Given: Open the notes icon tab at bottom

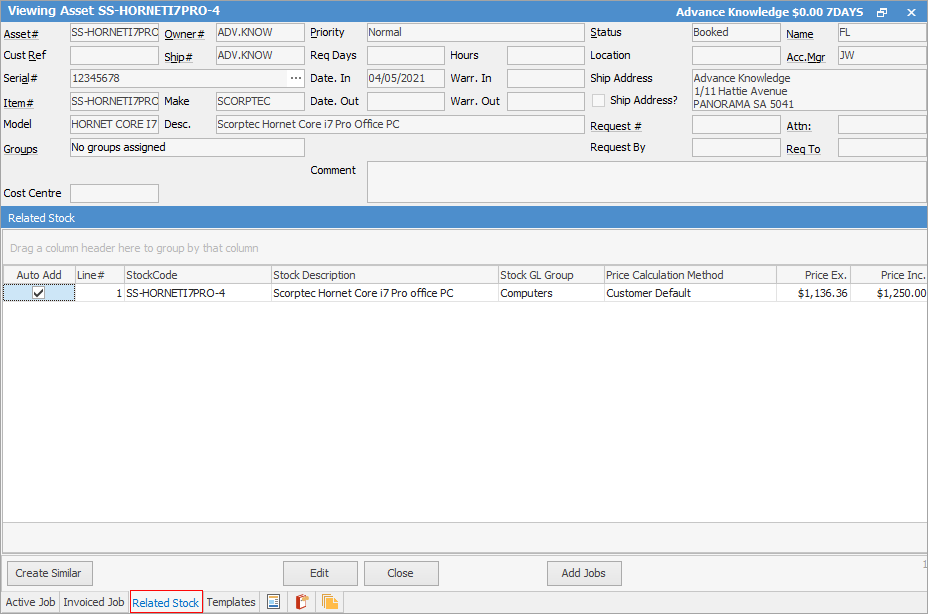Looking at the screenshot, I should pos(273,602).
